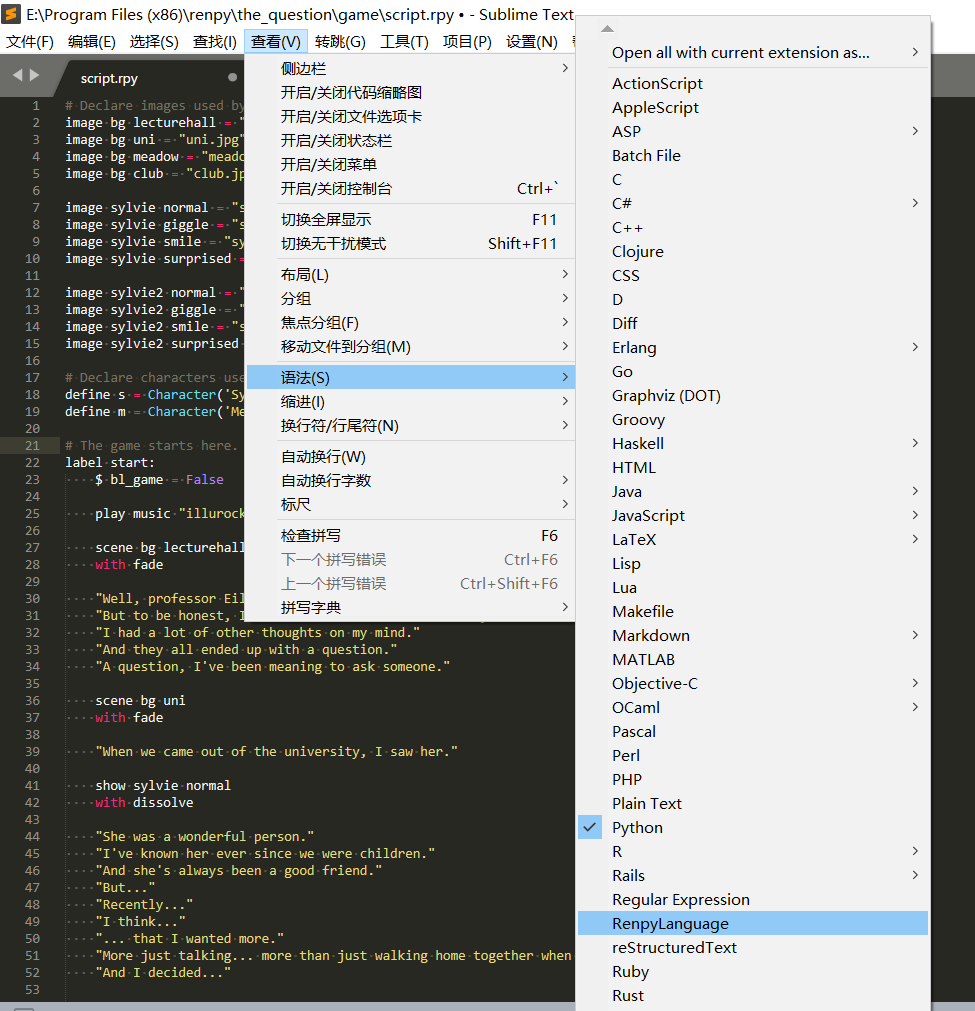This screenshot has height=1011, width=975.
Task: Open the 工具(T) menu in menu bar
Action: tap(404, 41)
